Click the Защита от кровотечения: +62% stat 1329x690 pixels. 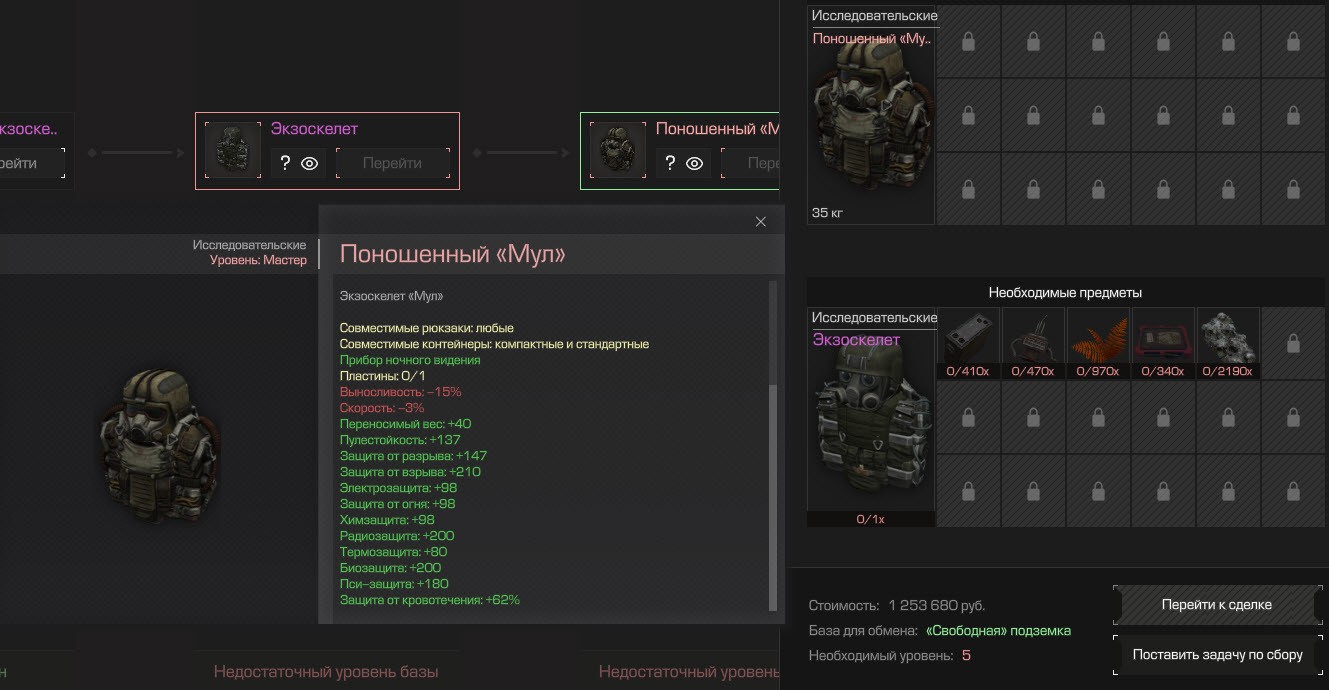click(x=430, y=600)
